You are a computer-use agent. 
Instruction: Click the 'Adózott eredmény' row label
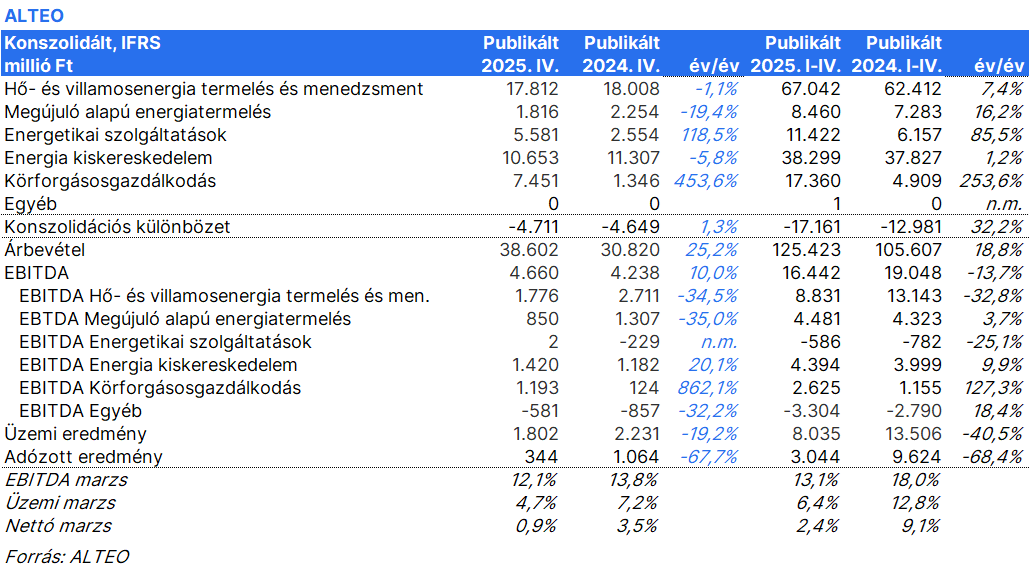point(83,457)
